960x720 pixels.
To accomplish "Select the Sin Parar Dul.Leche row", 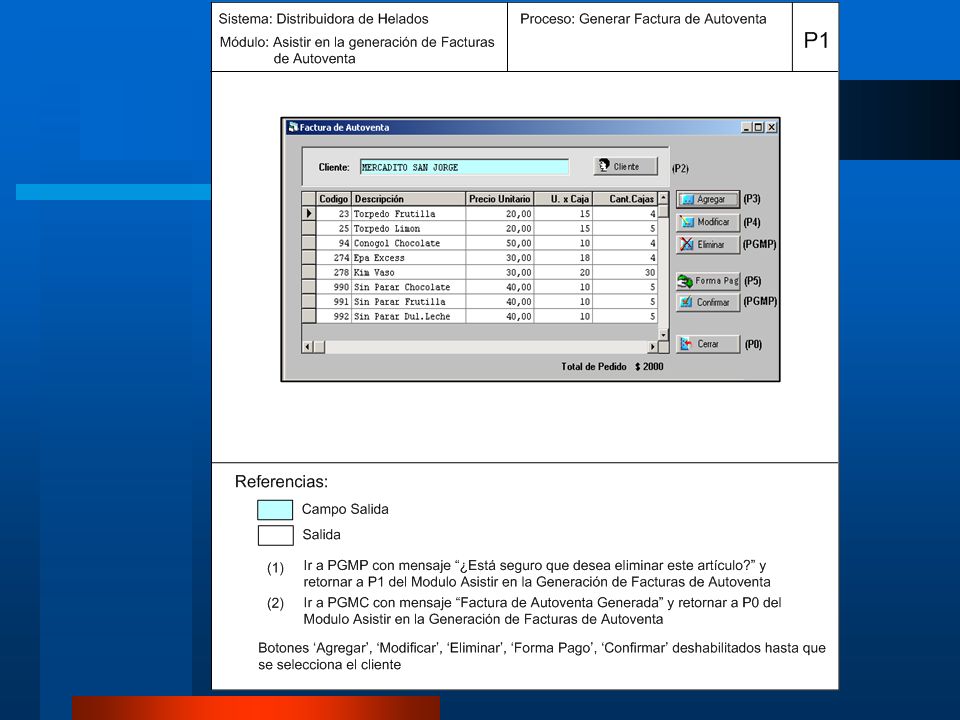I will (x=479, y=317).
